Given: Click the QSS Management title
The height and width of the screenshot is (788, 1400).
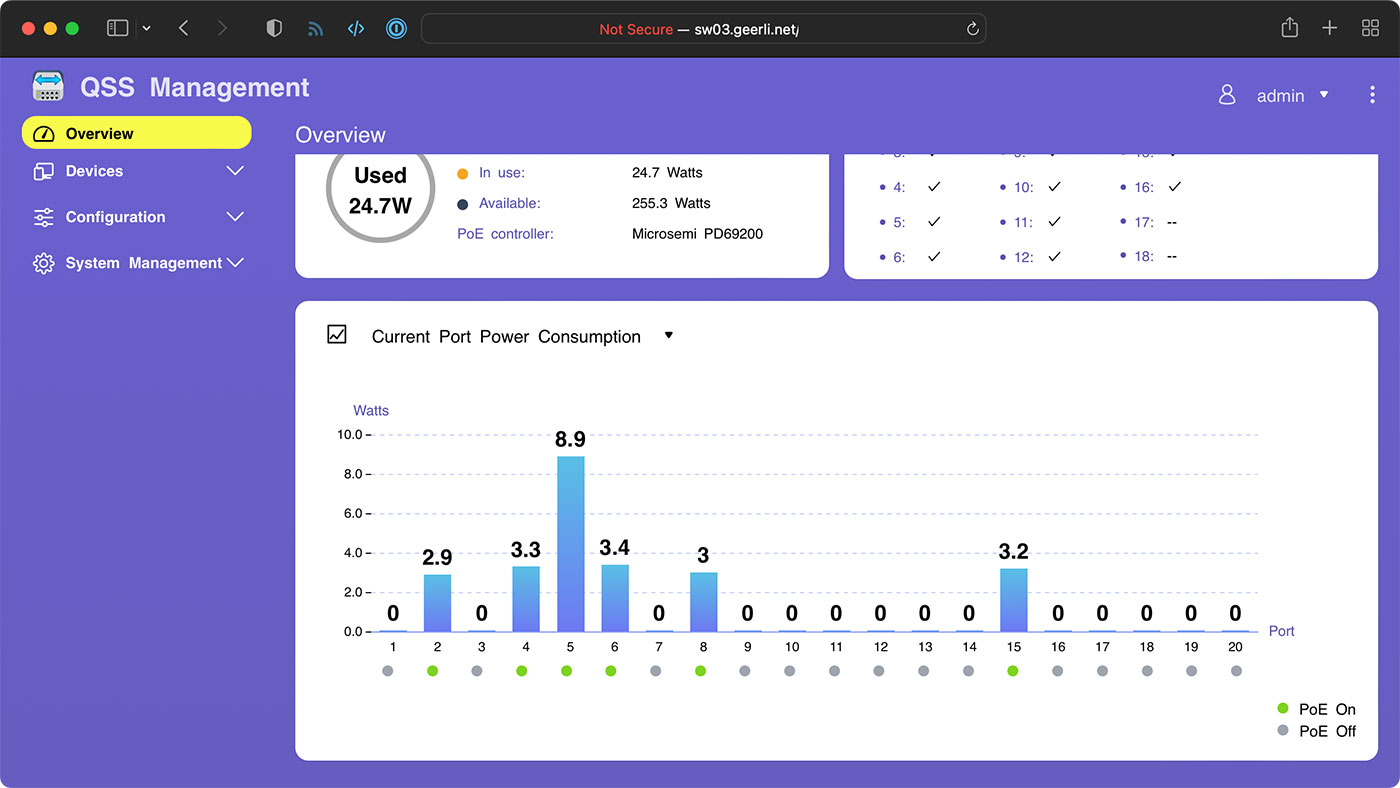Looking at the screenshot, I should click(x=195, y=87).
